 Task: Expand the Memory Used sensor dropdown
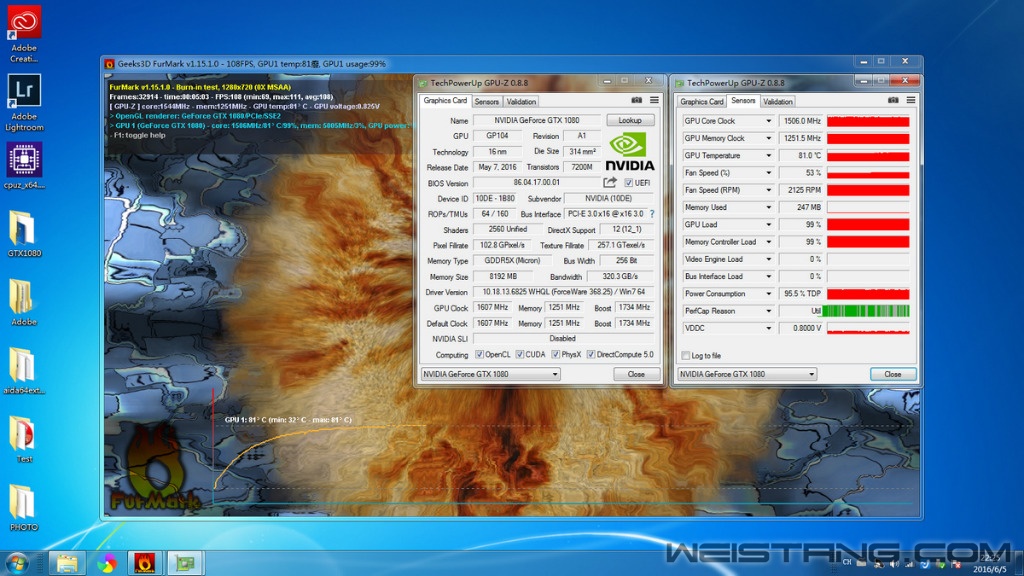click(768, 207)
